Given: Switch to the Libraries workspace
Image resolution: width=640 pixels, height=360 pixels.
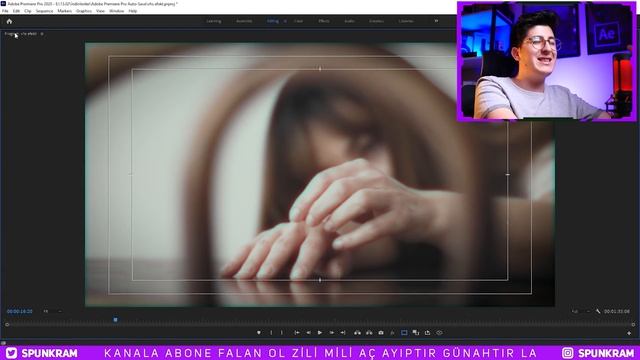Looking at the screenshot, I should (x=406, y=21).
